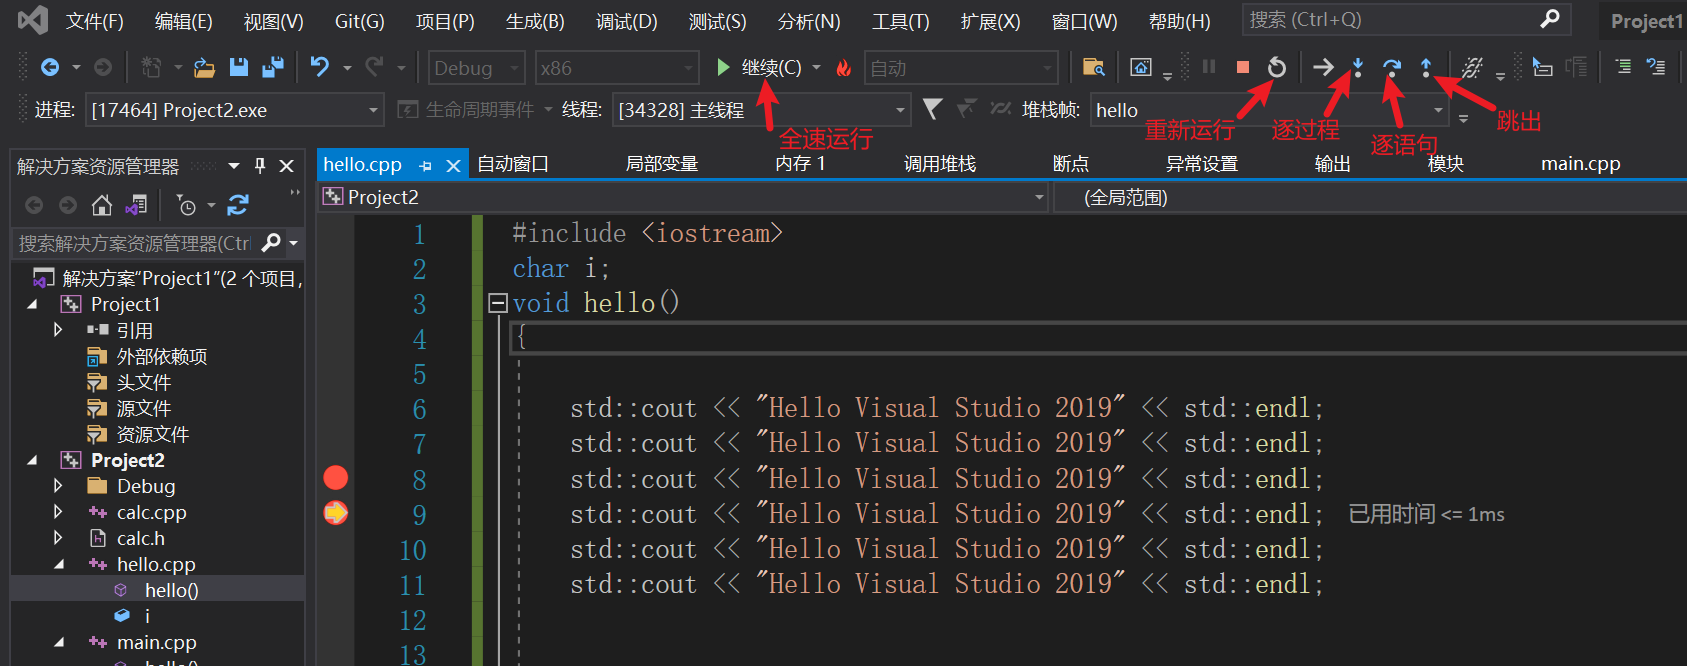Click the Open File folder icon
Viewport: 1687px width, 666px height.
[204, 67]
